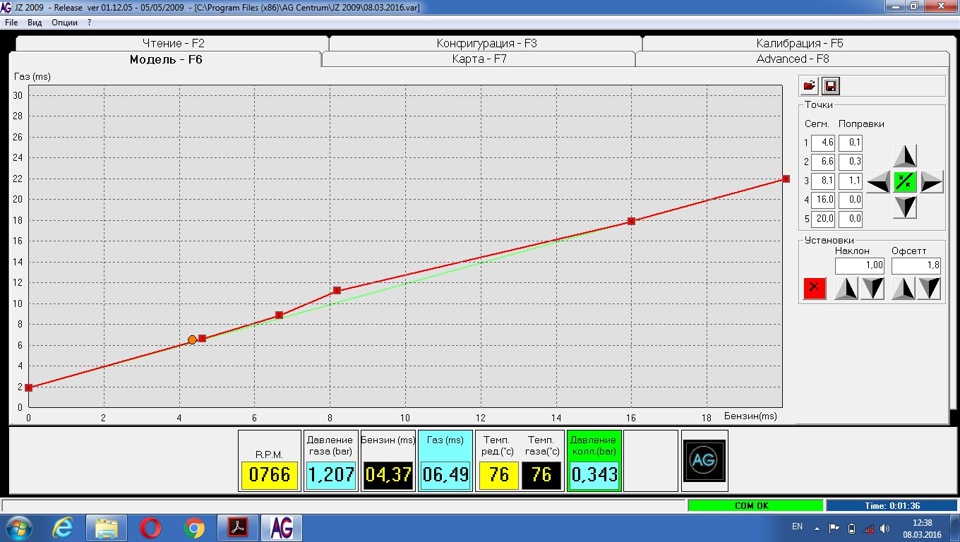Screen dimensions: 960x542
Task: Select red curve end point at right edge
Action: coord(786,179)
